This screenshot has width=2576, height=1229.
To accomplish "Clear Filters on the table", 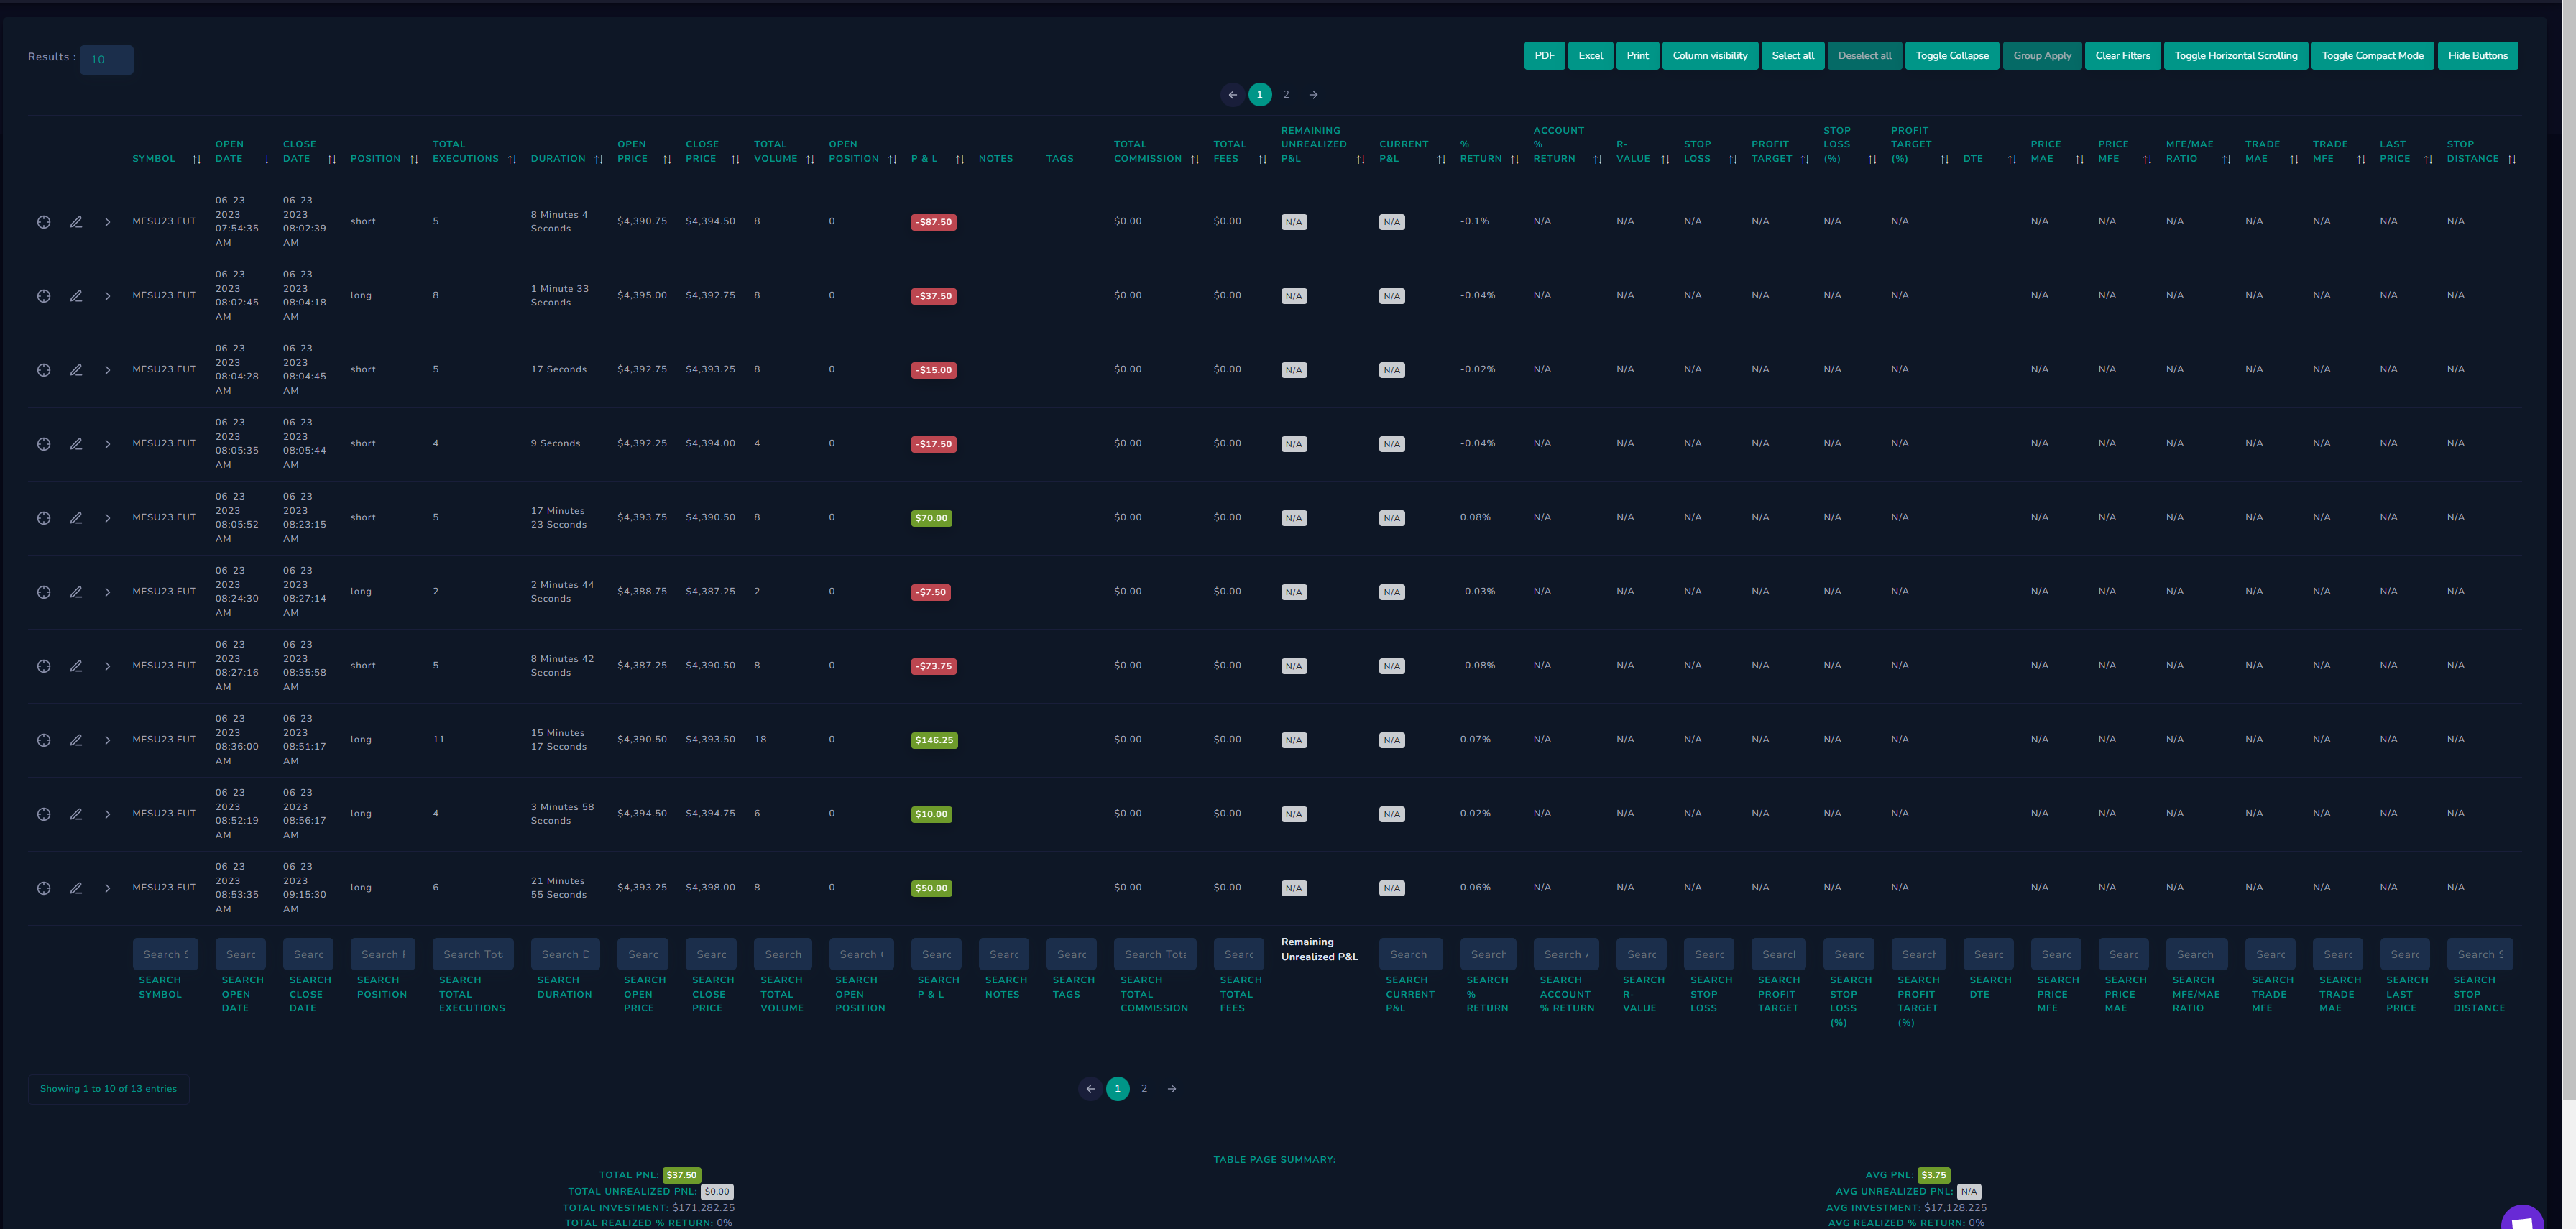I will pyautogui.click(x=2122, y=56).
